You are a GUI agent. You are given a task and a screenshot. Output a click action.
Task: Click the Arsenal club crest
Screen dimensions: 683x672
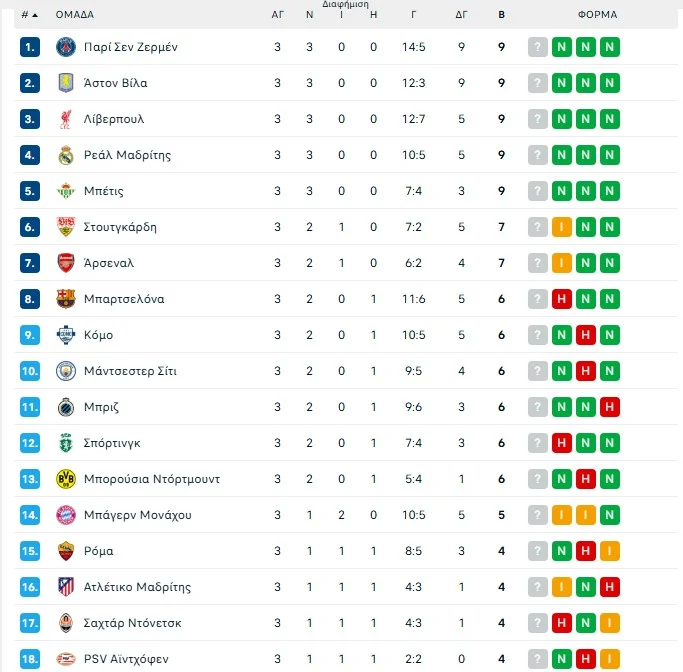(66, 263)
